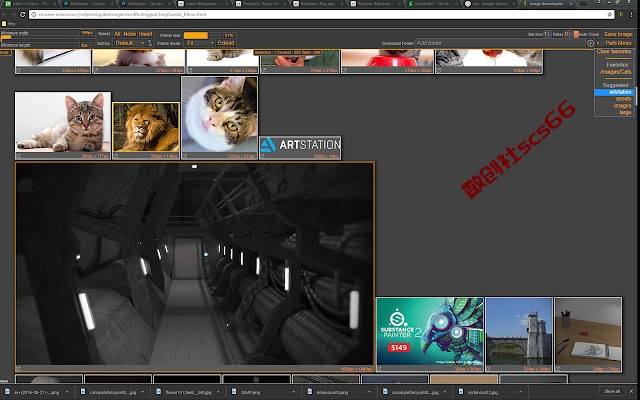Expand the folder history dropdown arrow

(x=598, y=43)
